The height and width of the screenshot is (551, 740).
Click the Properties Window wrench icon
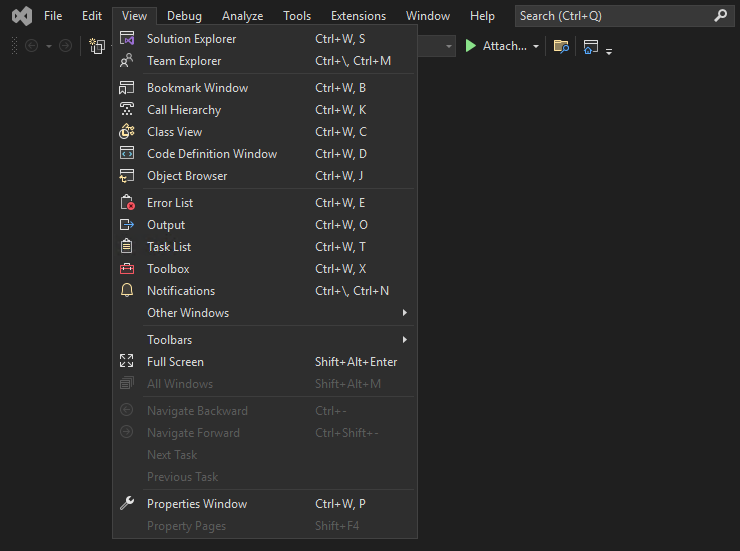click(x=126, y=503)
